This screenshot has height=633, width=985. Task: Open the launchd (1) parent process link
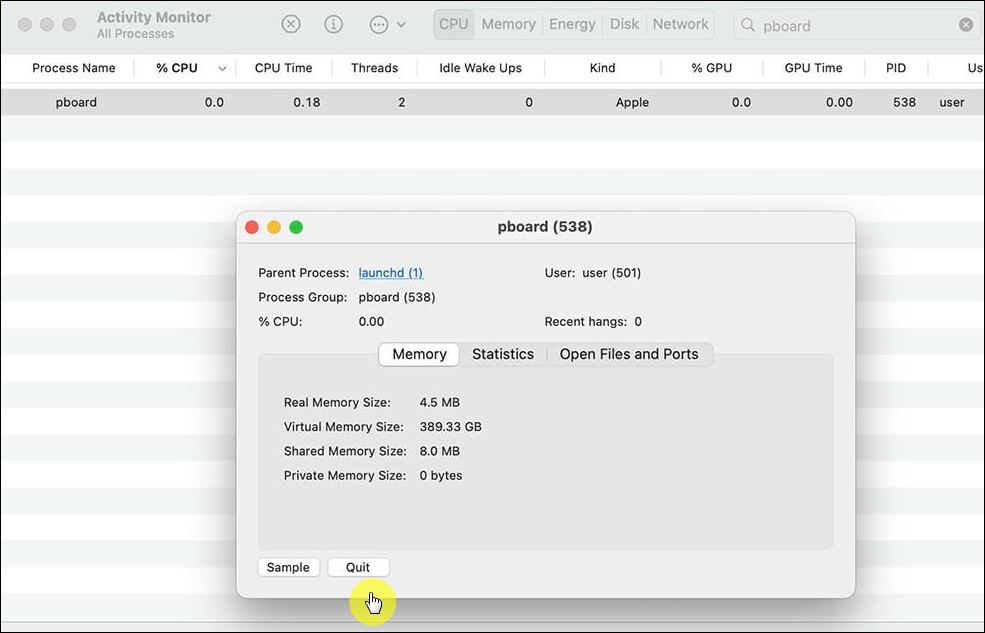tap(391, 273)
